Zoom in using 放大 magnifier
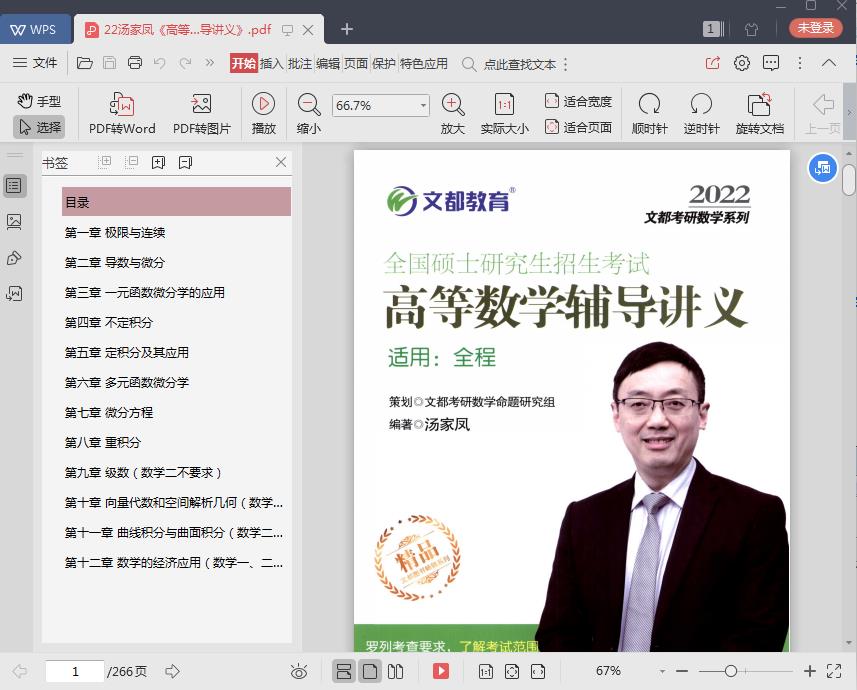 coord(453,114)
